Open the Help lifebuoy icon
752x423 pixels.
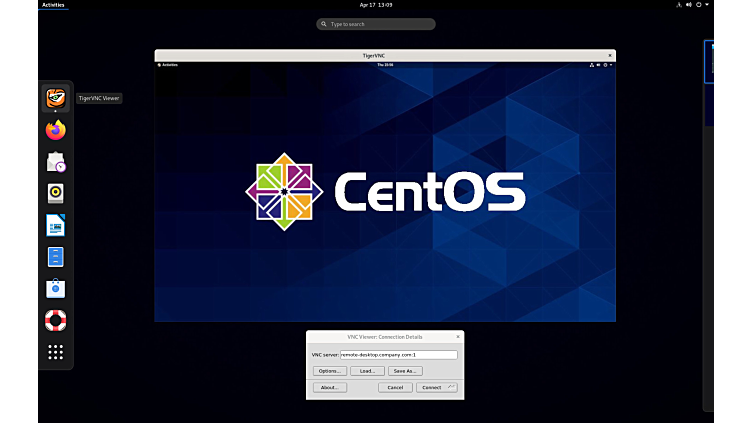pyautogui.click(x=56, y=321)
